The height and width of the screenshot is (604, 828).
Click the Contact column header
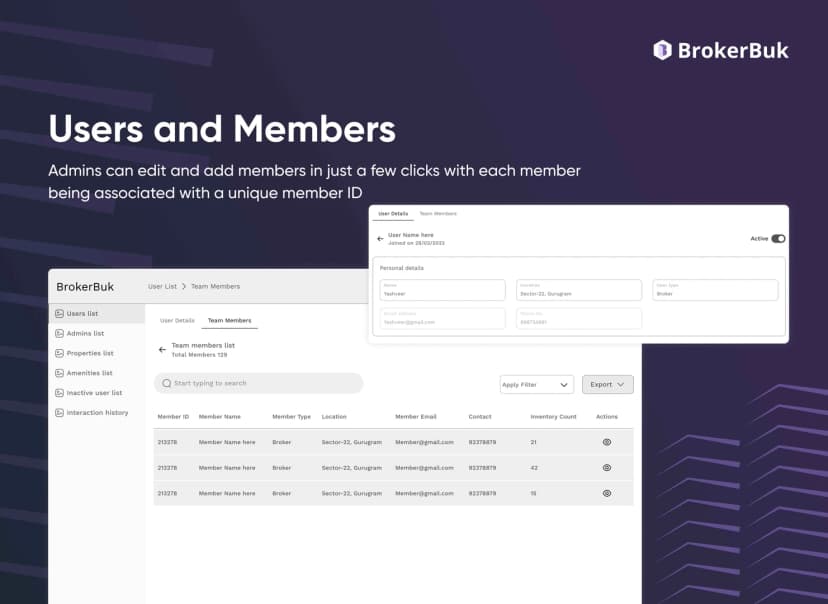(x=480, y=417)
